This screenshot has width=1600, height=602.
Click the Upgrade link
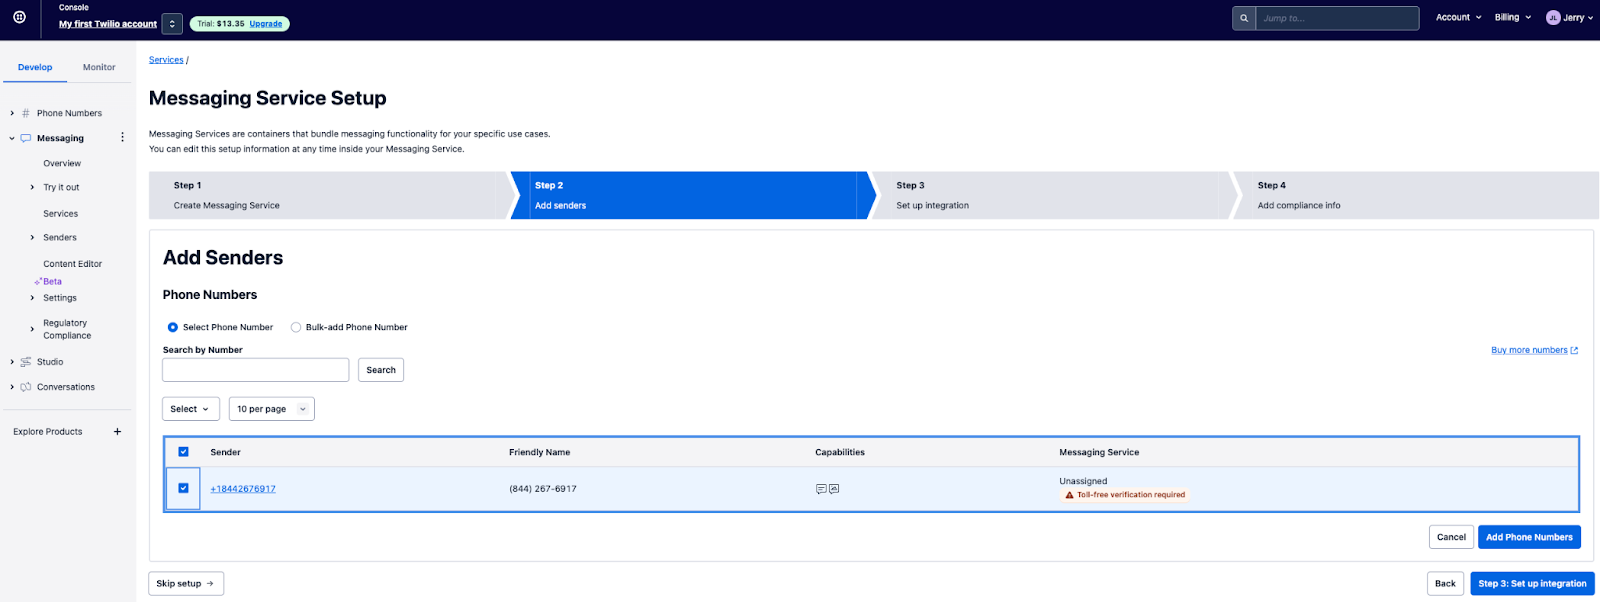point(266,24)
